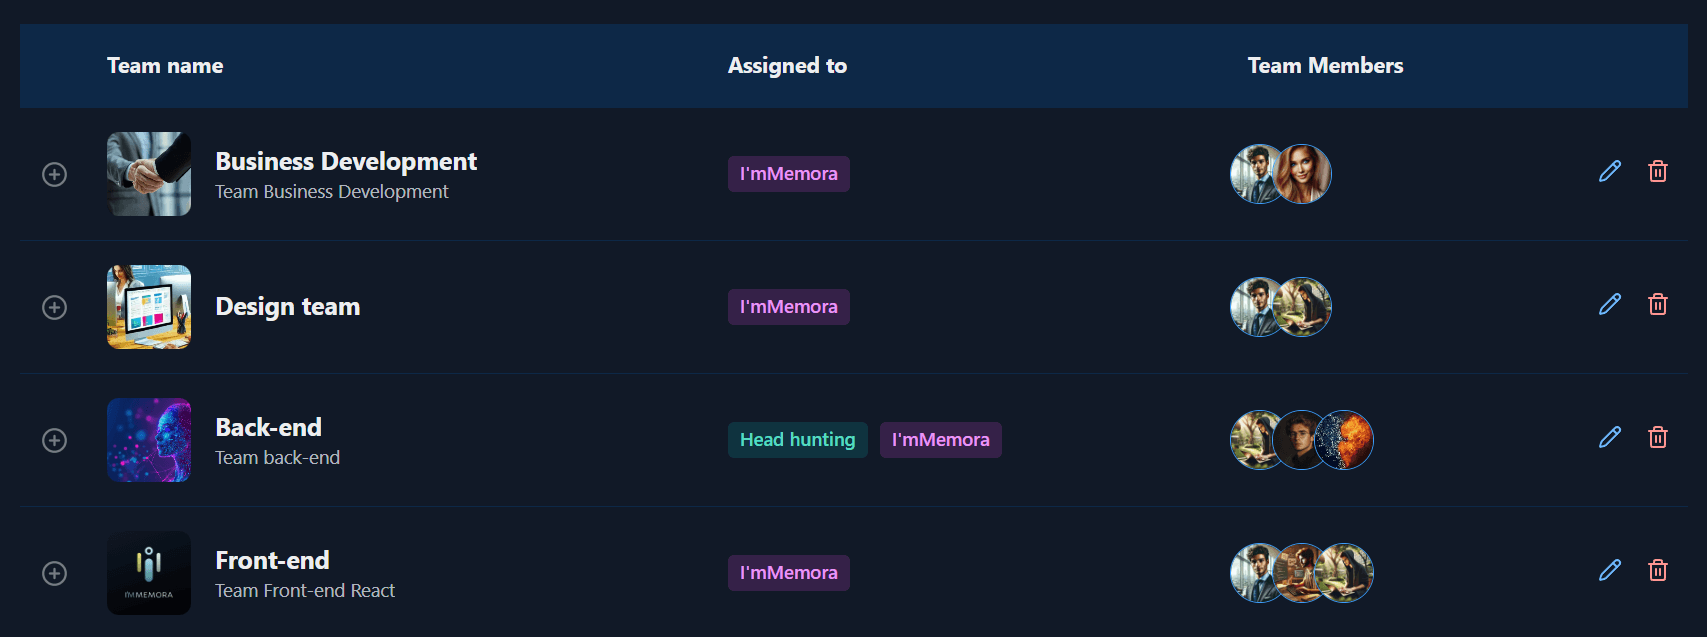
Task: Click the trash icon for Back-end
Action: 1658,437
